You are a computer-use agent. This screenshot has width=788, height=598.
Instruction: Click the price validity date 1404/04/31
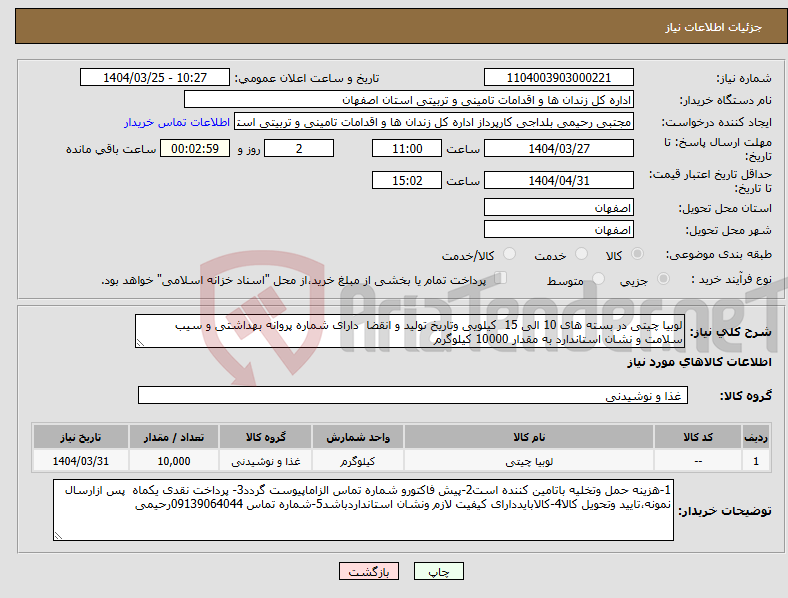(x=558, y=180)
